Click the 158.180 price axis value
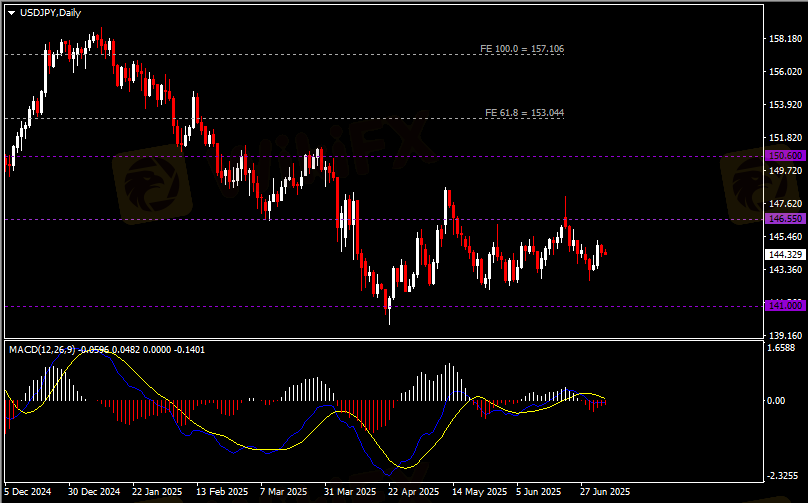808x503 pixels. point(785,39)
